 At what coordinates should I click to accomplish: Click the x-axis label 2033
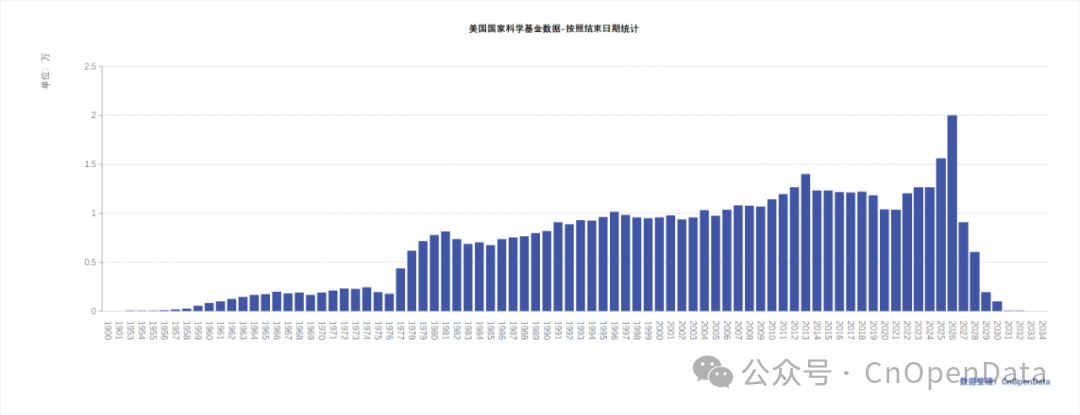pyautogui.click(x=1031, y=328)
